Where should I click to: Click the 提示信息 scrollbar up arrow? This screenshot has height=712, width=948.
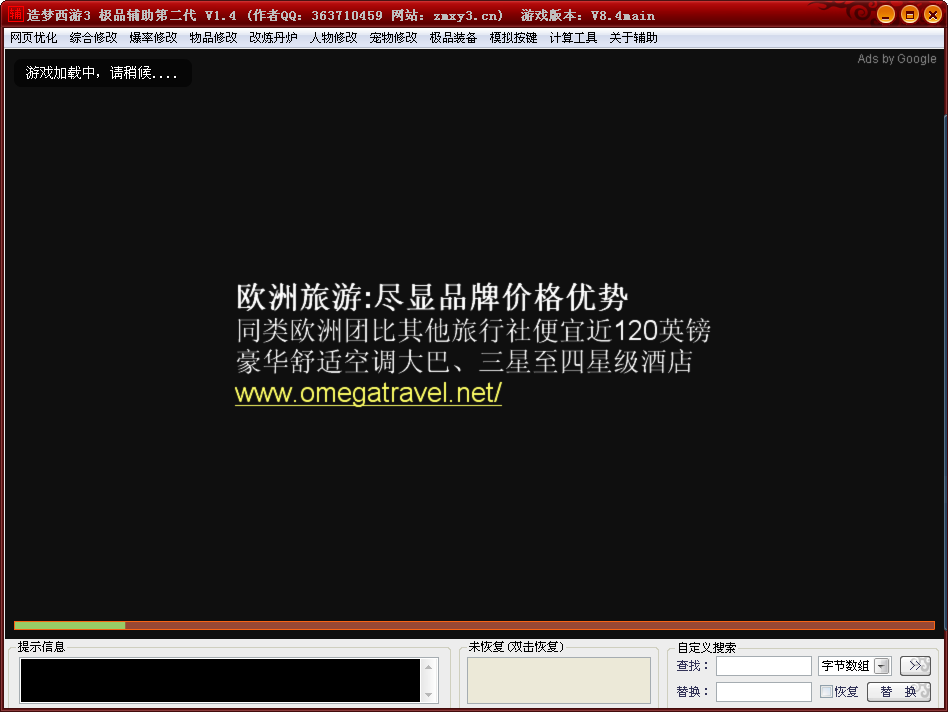[x=429, y=667]
